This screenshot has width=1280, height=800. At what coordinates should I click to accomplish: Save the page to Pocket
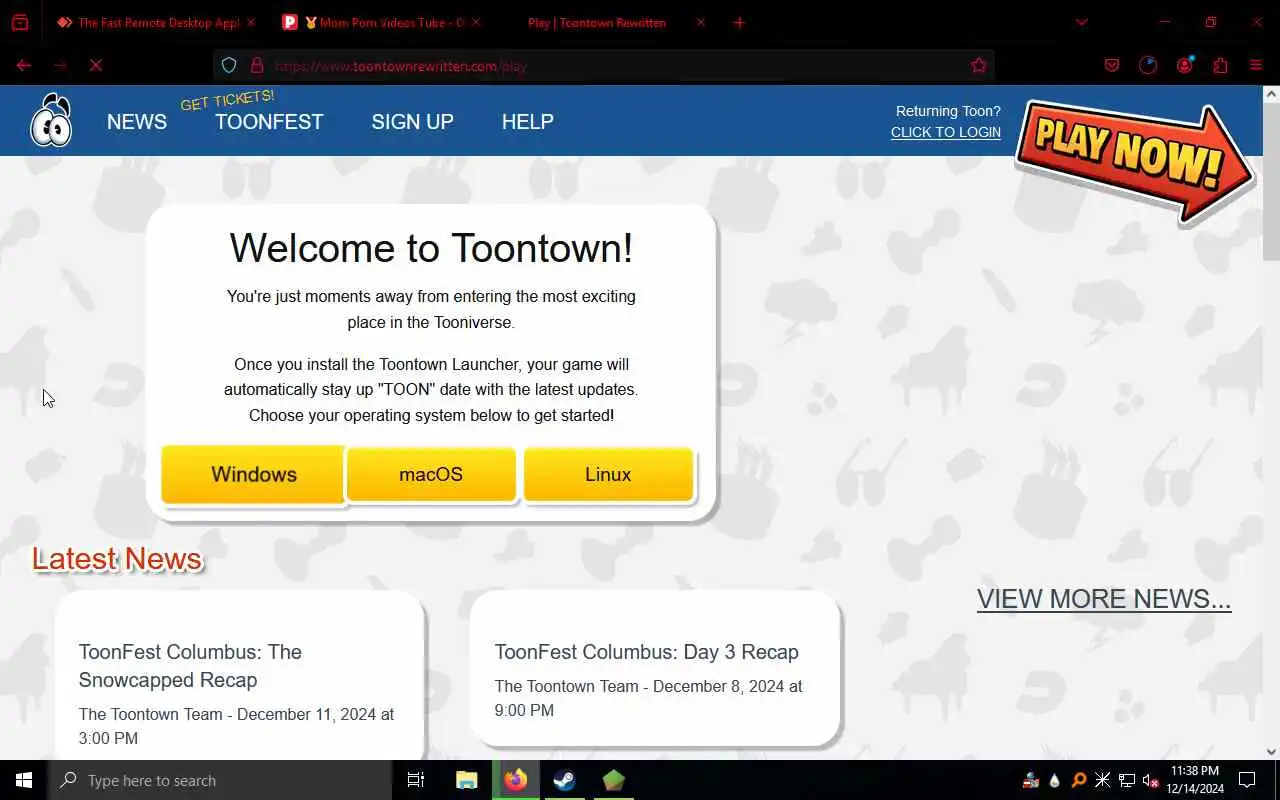pyautogui.click(x=1112, y=65)
